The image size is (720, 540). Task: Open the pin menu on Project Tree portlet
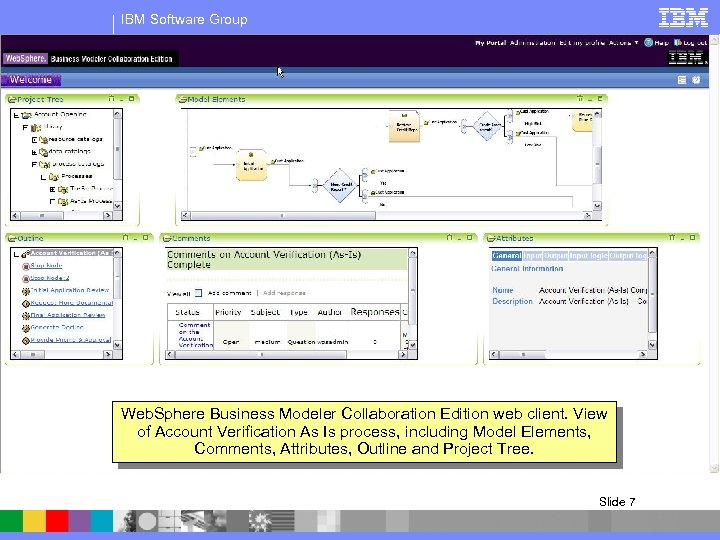(111, 99)
